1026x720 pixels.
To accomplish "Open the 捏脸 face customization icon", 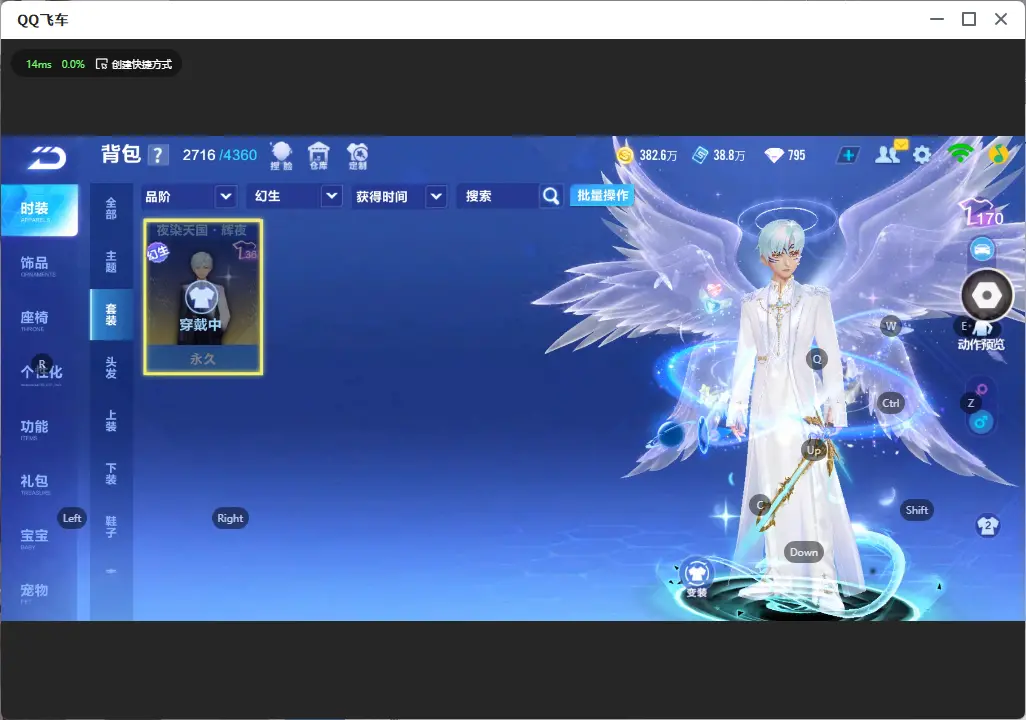I will pyautogui.click(x=281, y=156).
